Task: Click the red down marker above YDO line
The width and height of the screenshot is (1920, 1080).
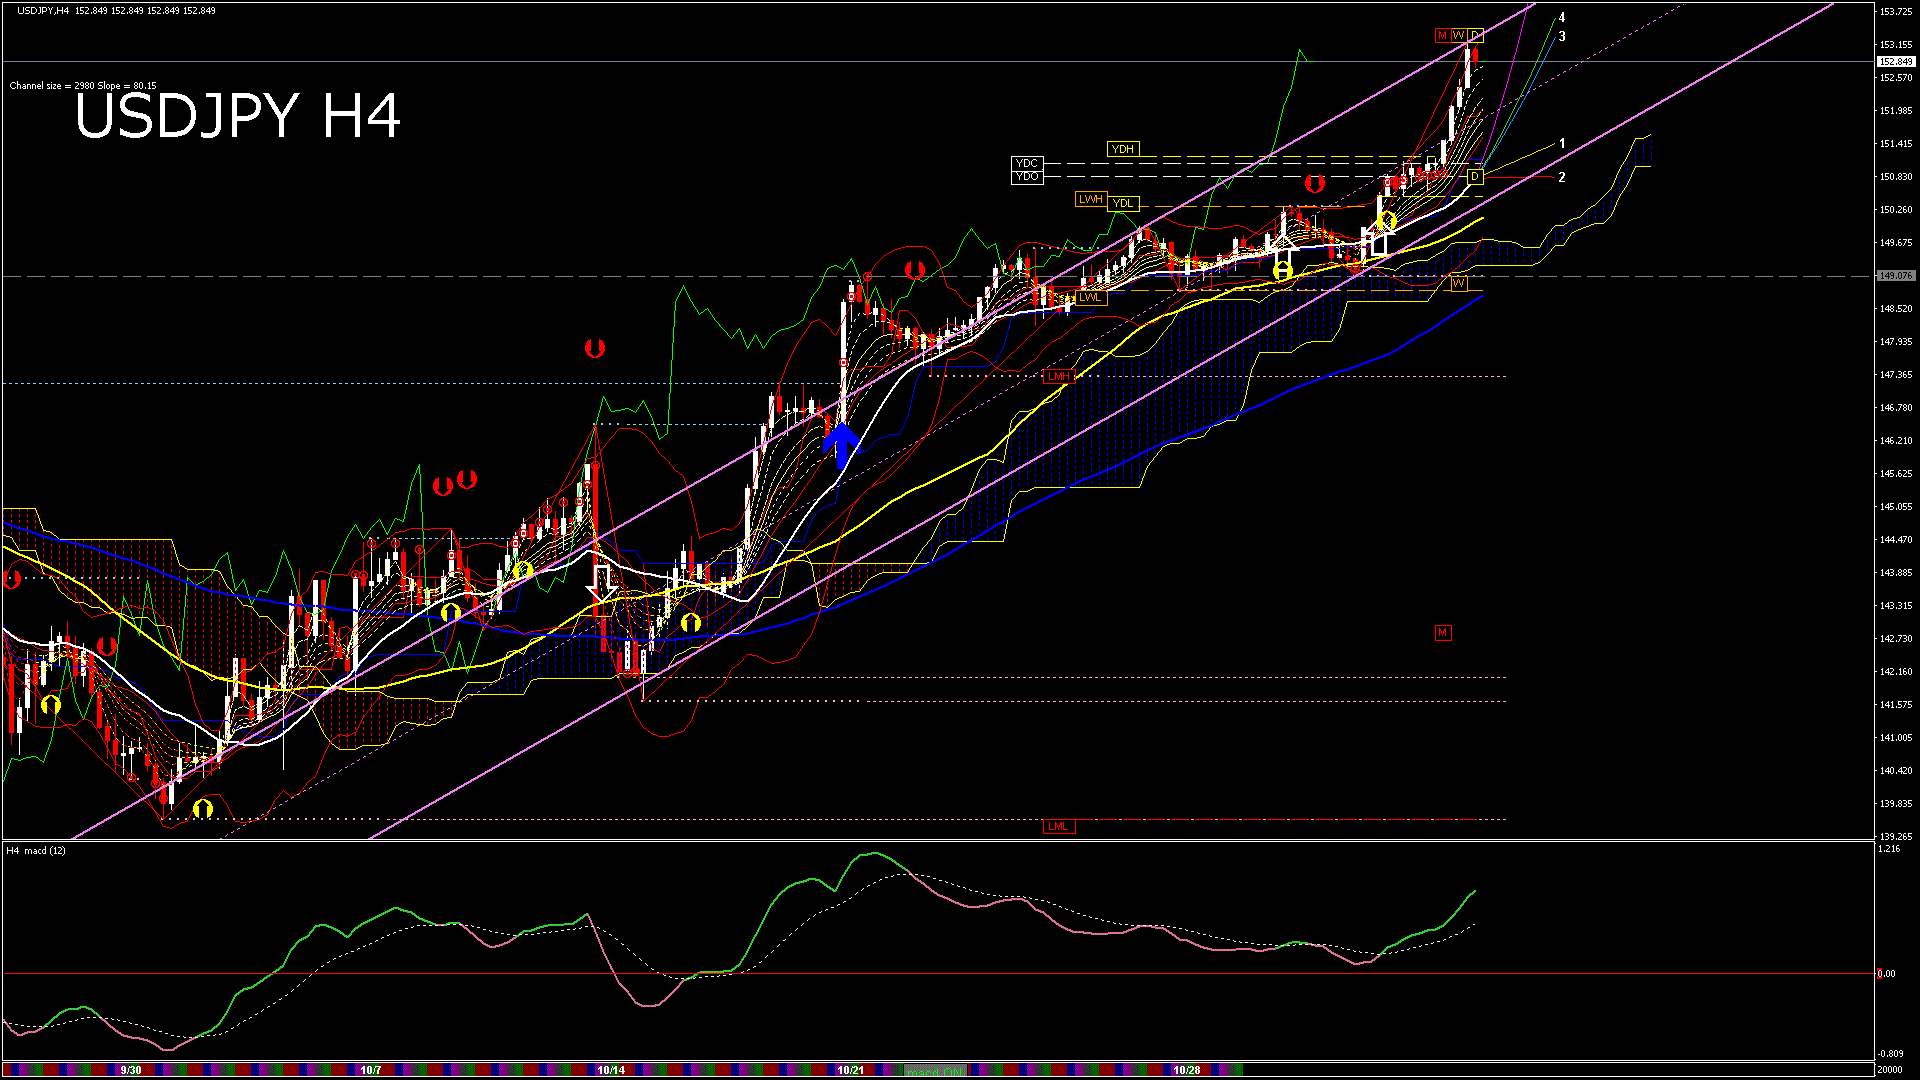Action: click(x=1315, y=184)
